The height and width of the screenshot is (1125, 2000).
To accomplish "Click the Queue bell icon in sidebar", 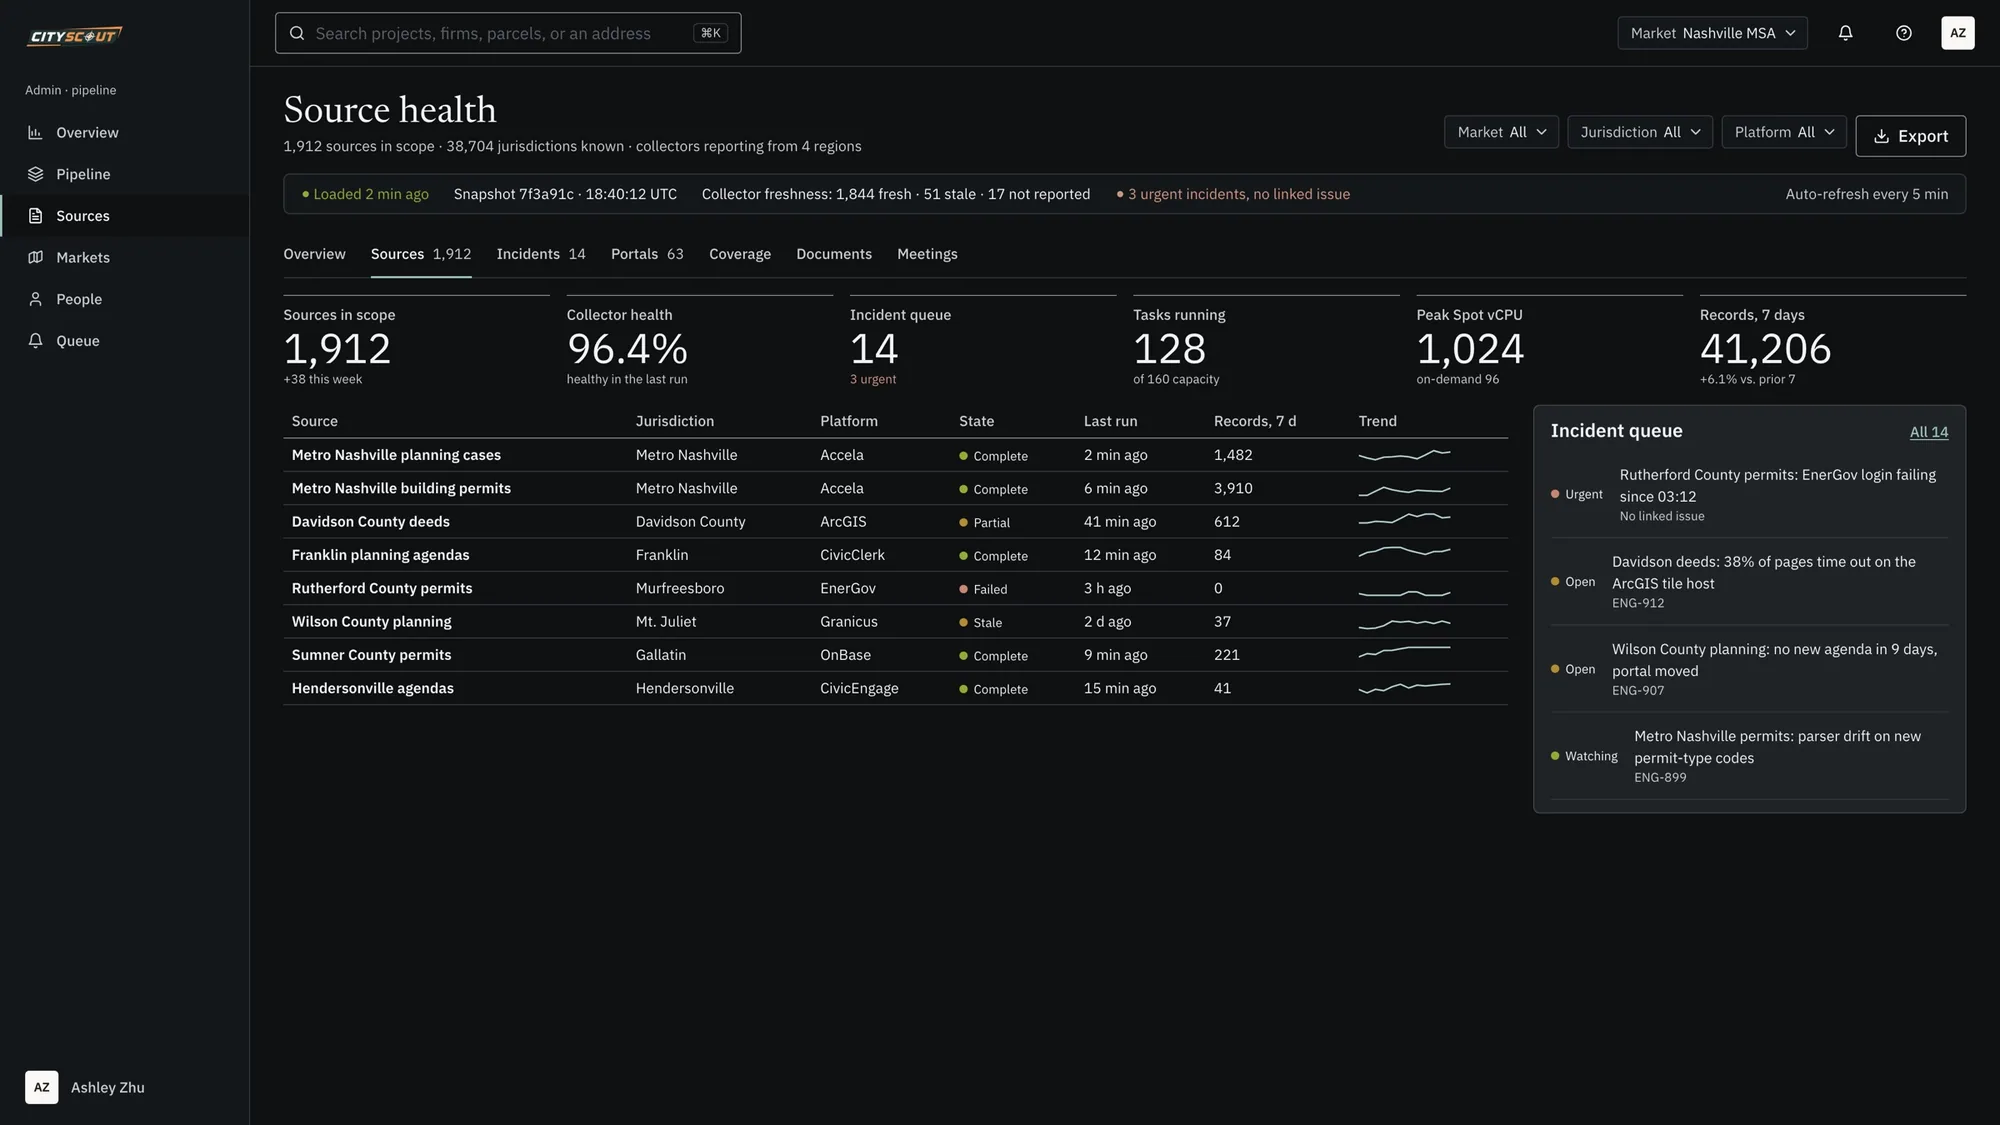I will point(35,341).
